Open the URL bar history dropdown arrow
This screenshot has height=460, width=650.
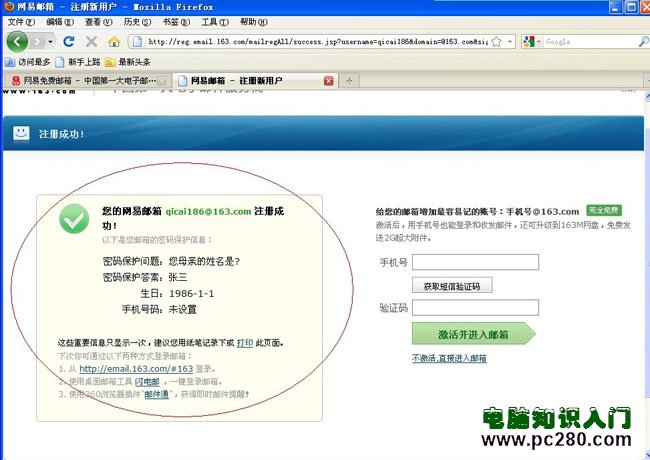coord(510,42)
